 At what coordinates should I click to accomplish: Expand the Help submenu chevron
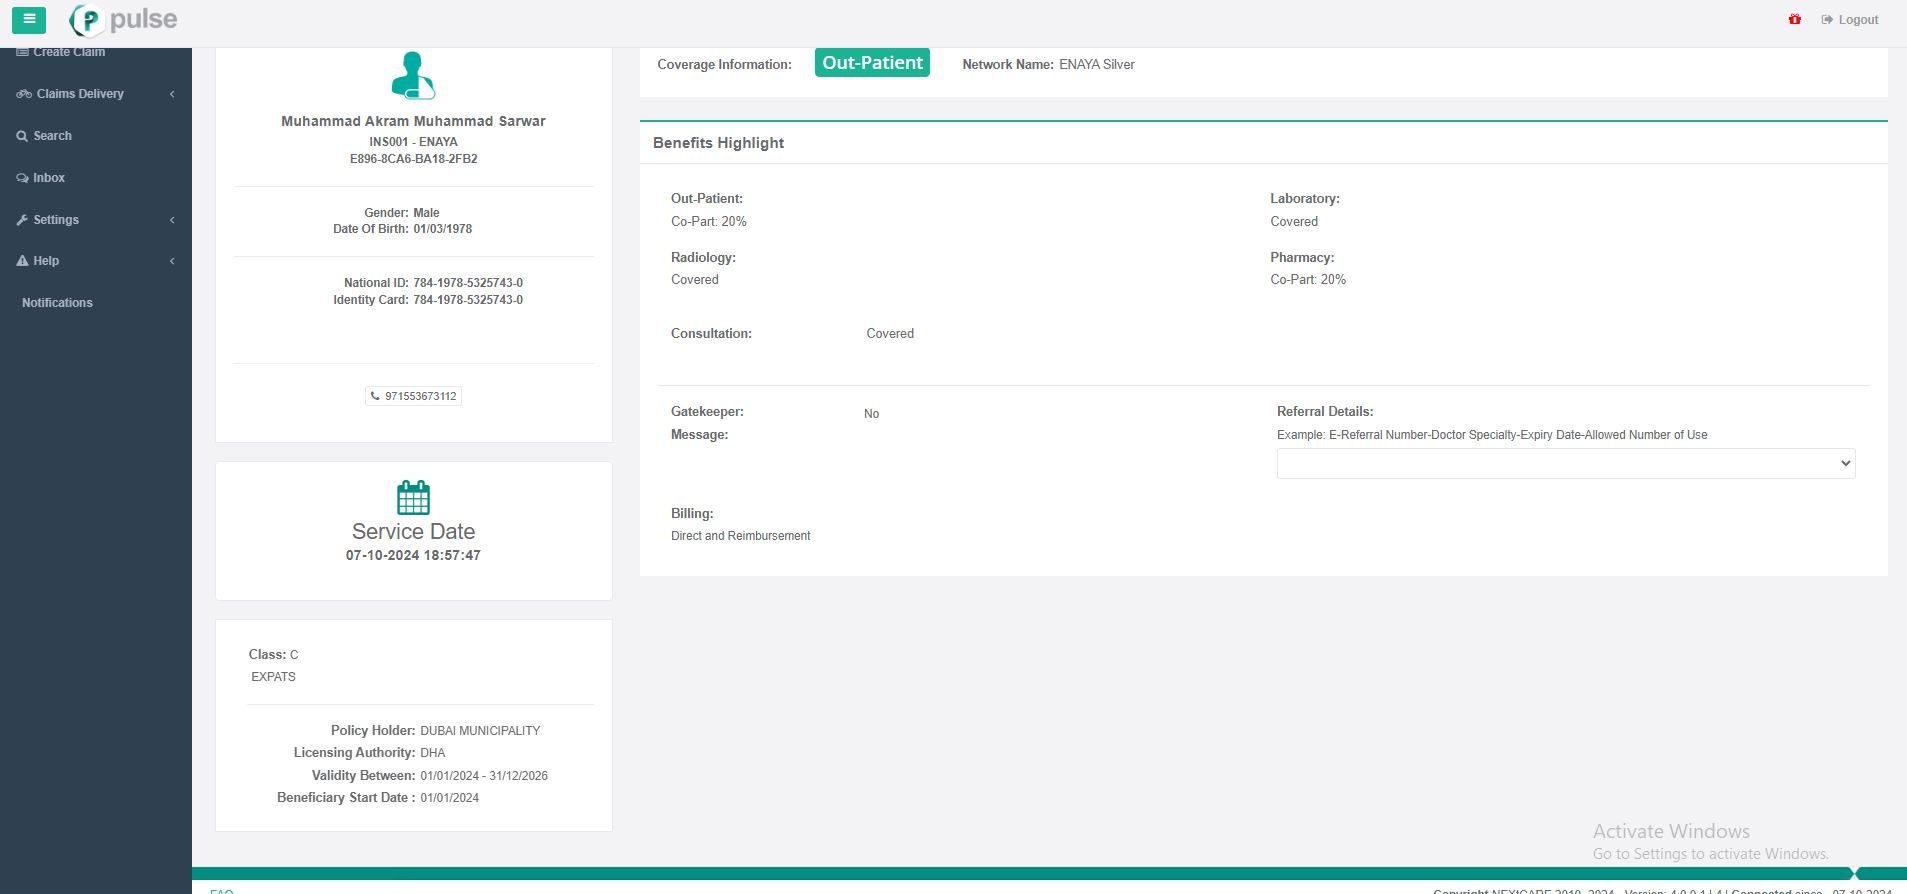[172, 261]
